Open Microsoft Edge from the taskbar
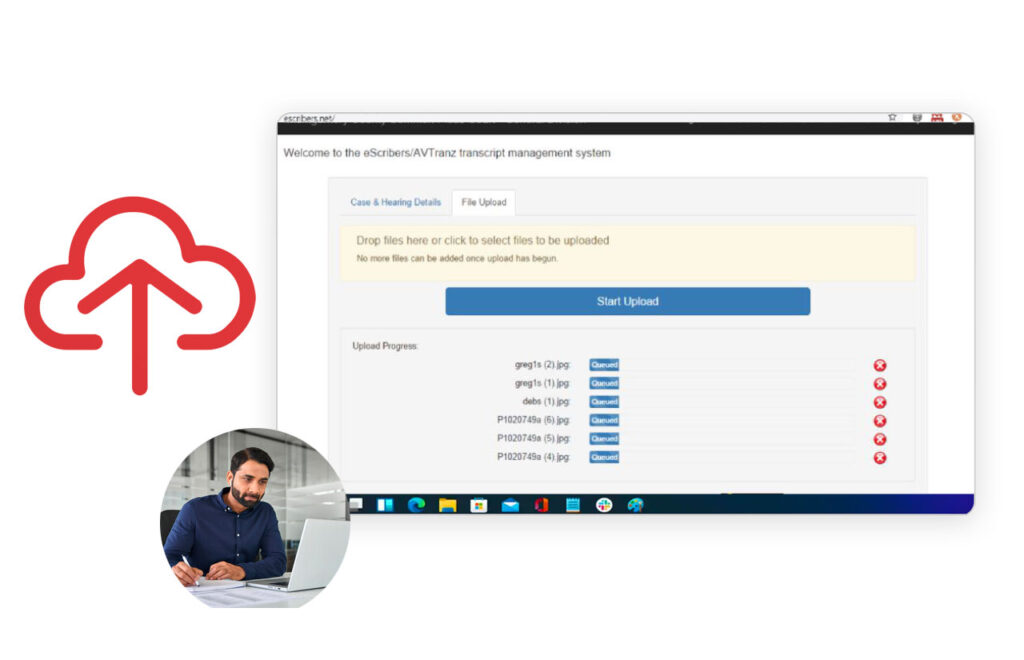 (x=416, y=505)
